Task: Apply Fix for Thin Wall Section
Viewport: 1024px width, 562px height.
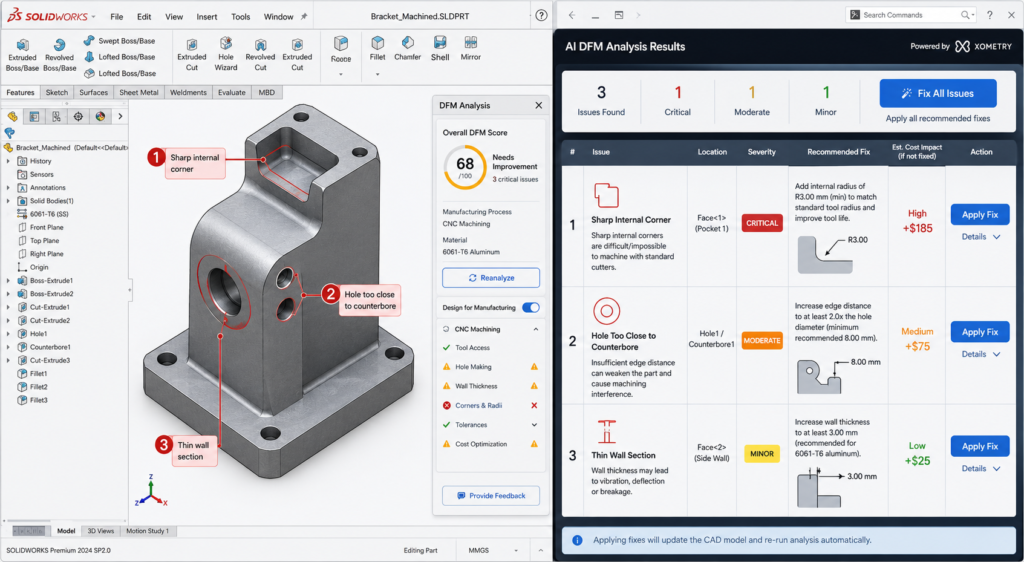Action: tap(980, 446)
